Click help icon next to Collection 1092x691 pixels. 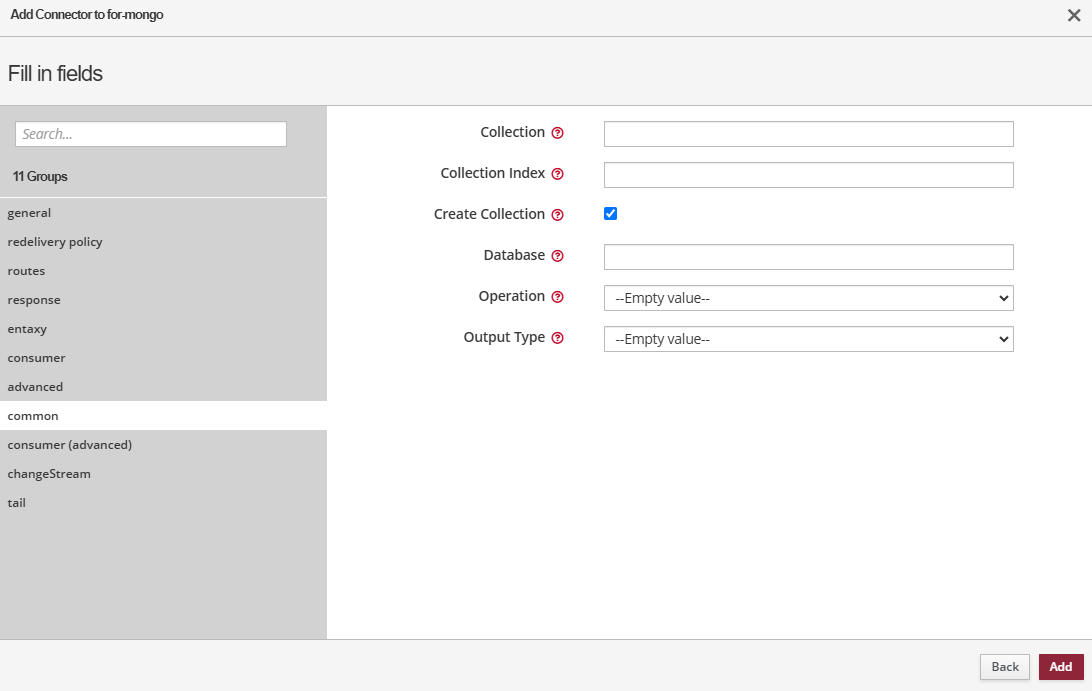coord(558,133)
